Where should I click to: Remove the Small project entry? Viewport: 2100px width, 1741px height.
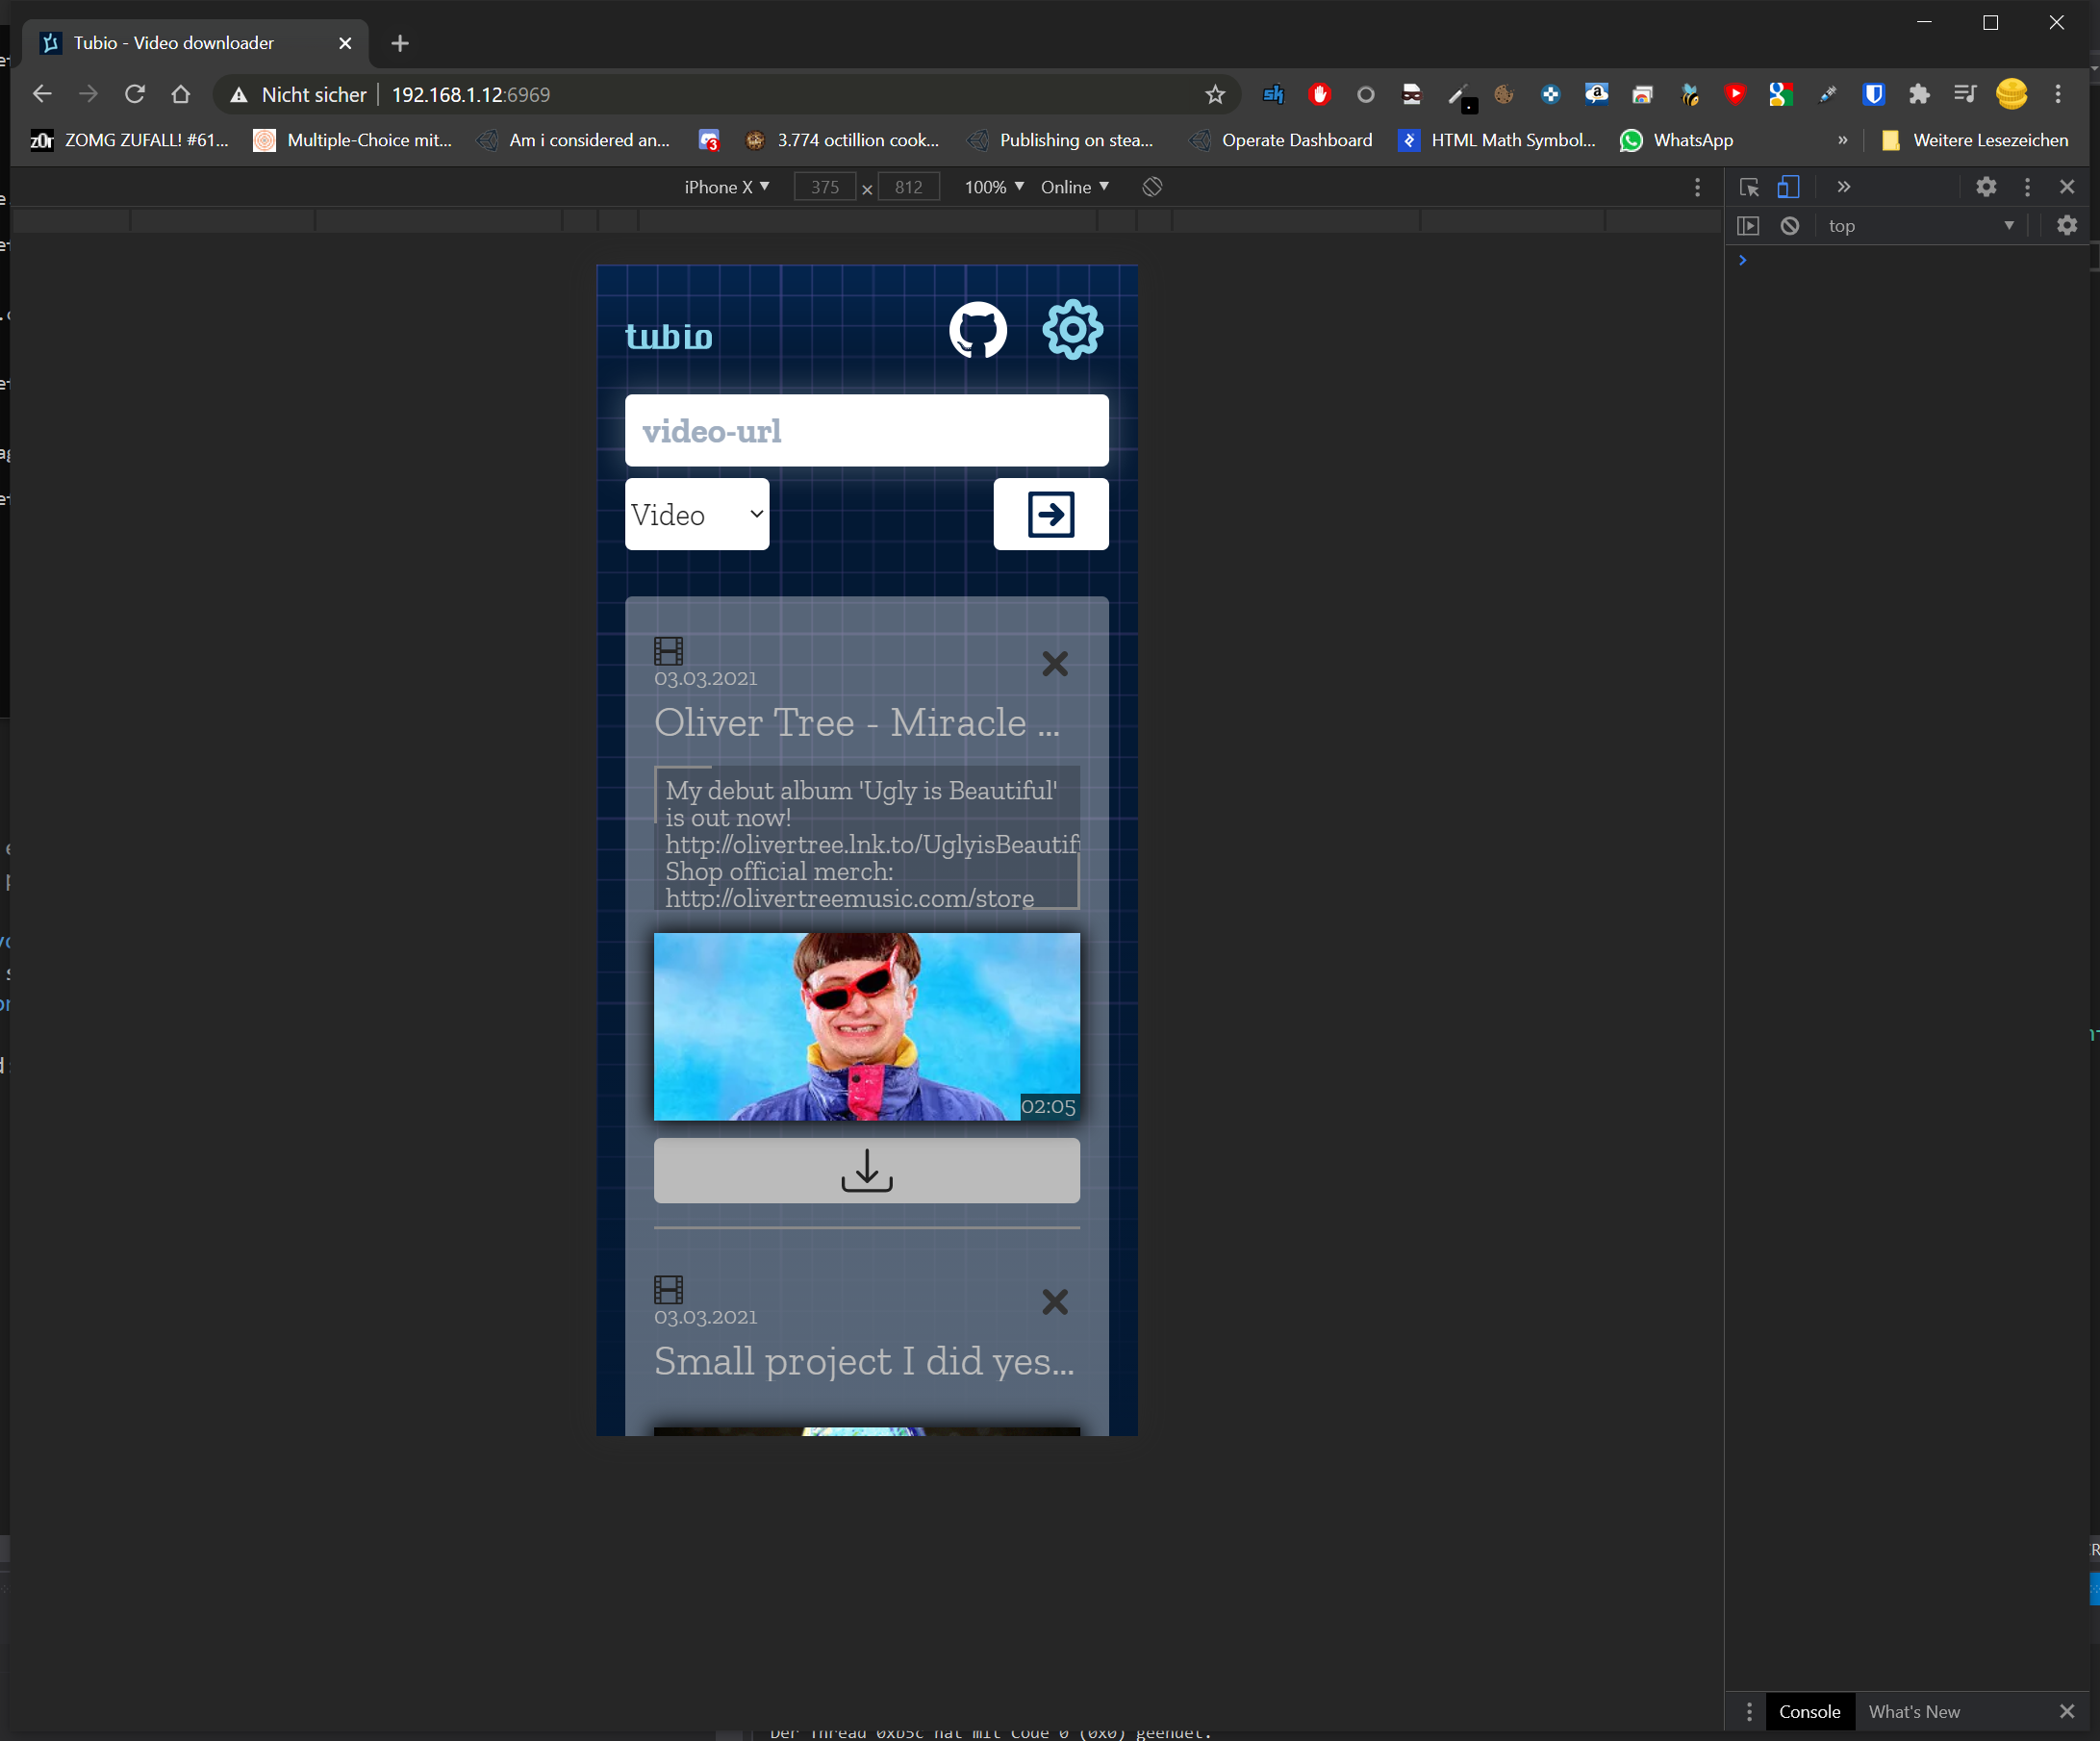click(x=1054, y=1302)
